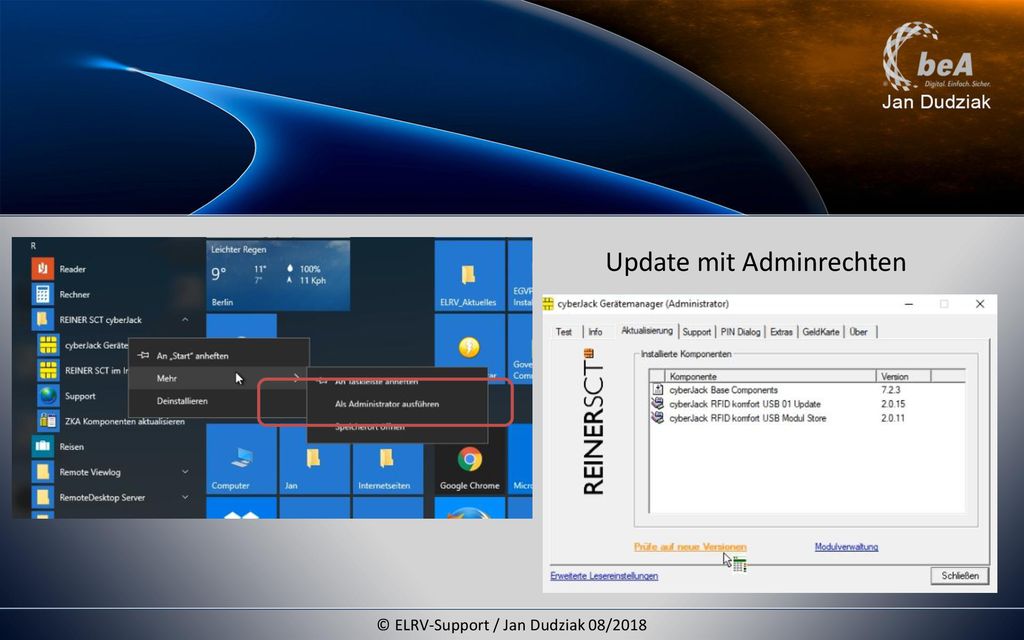Image resolution: width=1024 pixels, height=640 pixels.
Task: Open ZKA Komponenten aktualisieren icon
Action: (48, 421)
